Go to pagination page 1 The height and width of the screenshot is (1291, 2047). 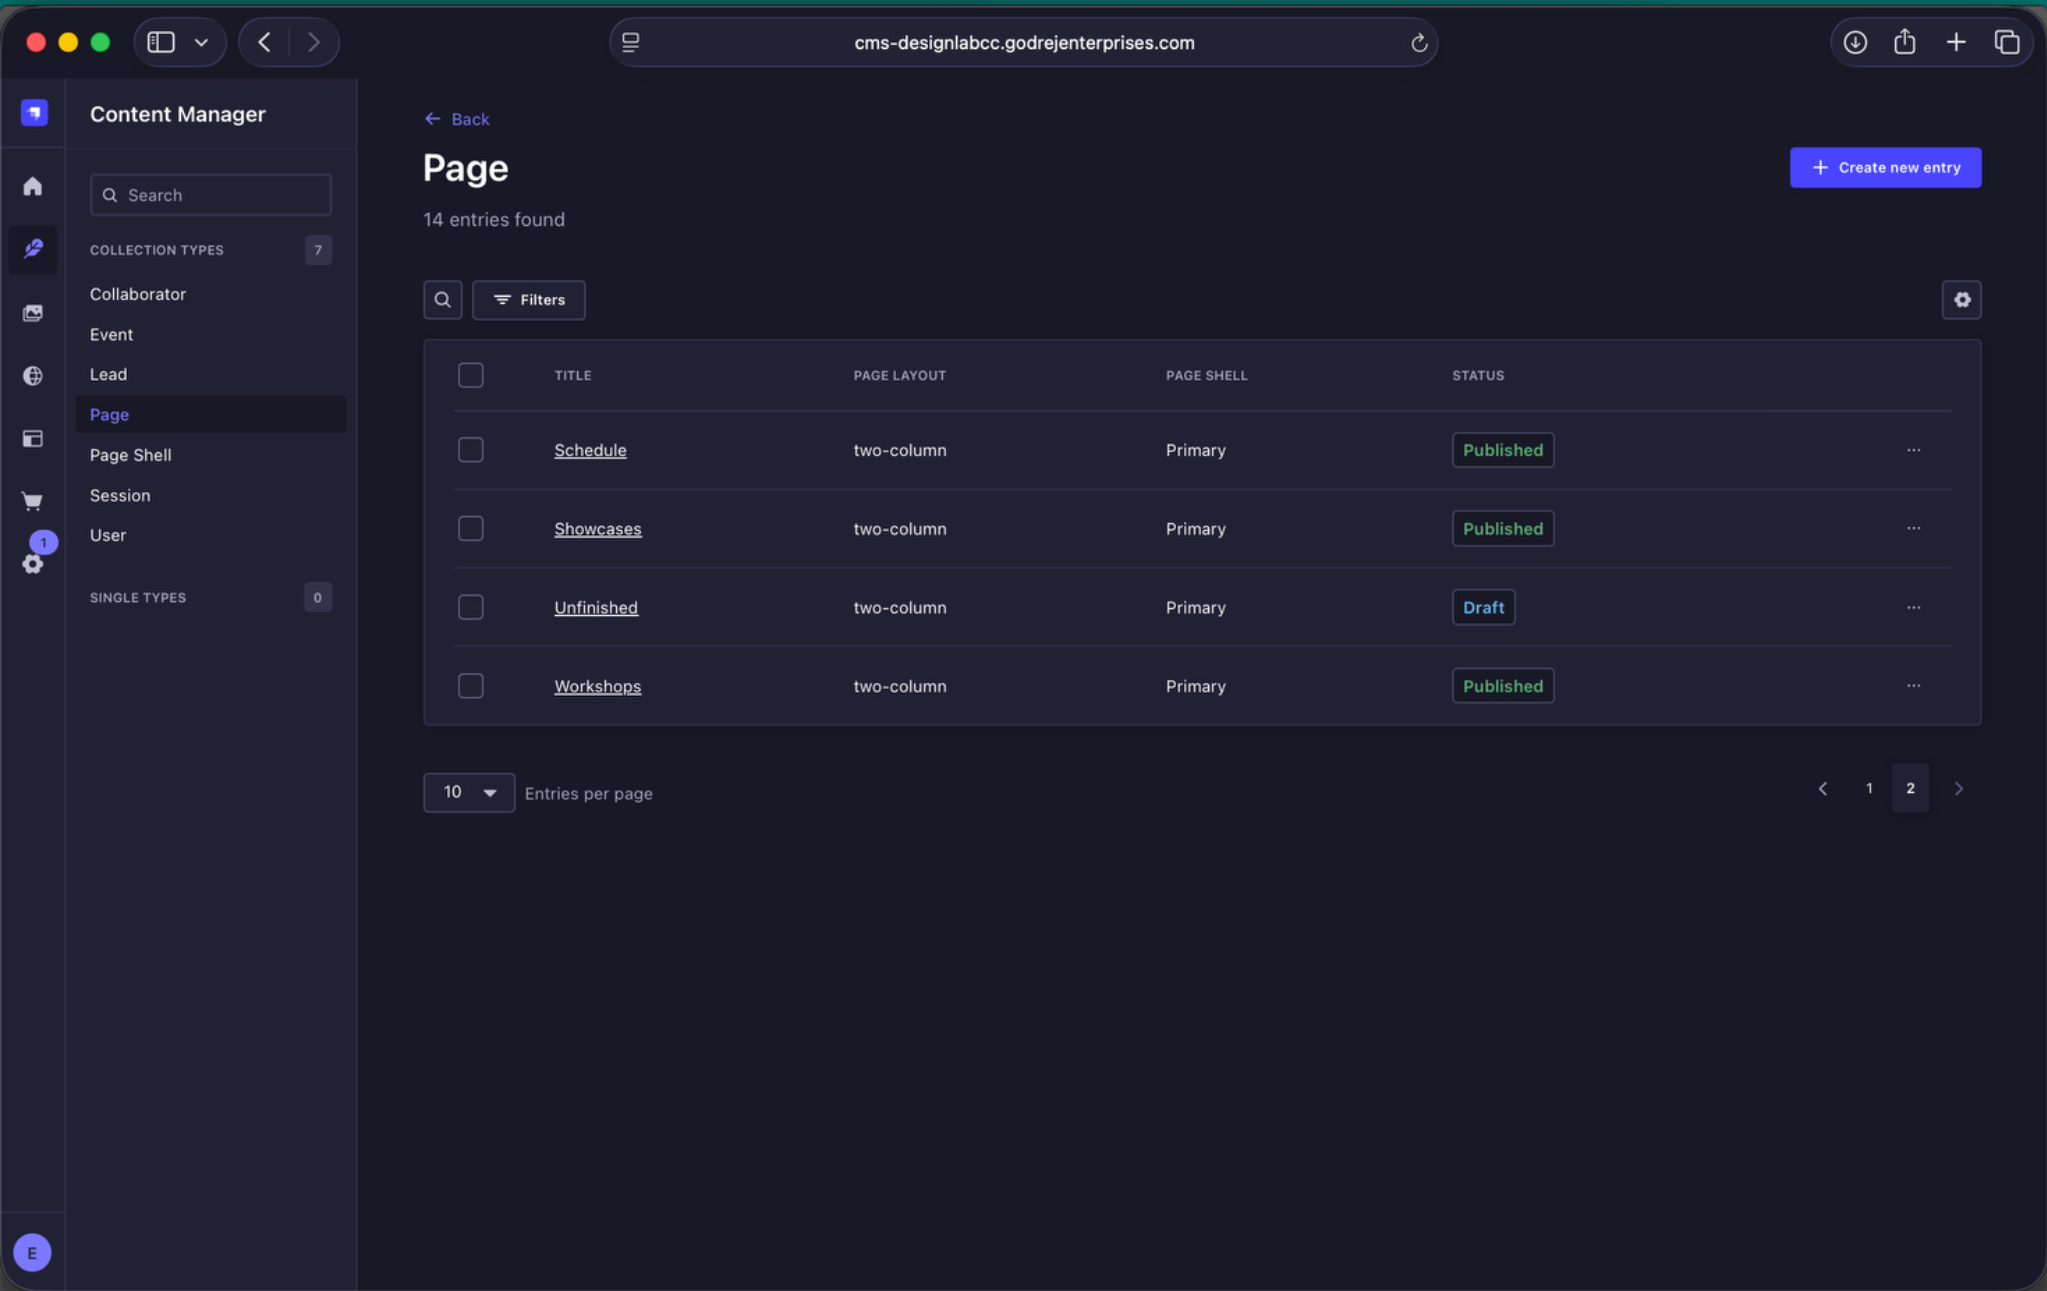coord(1868,788)
